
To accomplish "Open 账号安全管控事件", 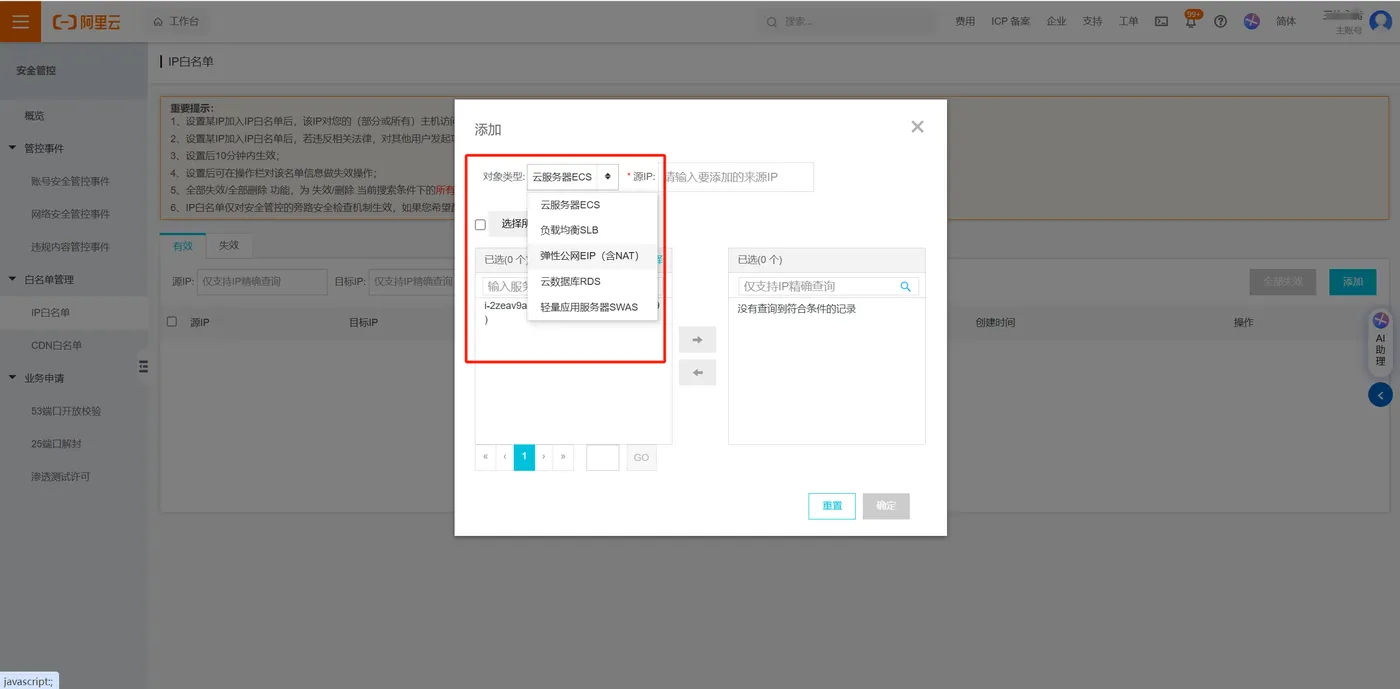I will pos(70,181).
